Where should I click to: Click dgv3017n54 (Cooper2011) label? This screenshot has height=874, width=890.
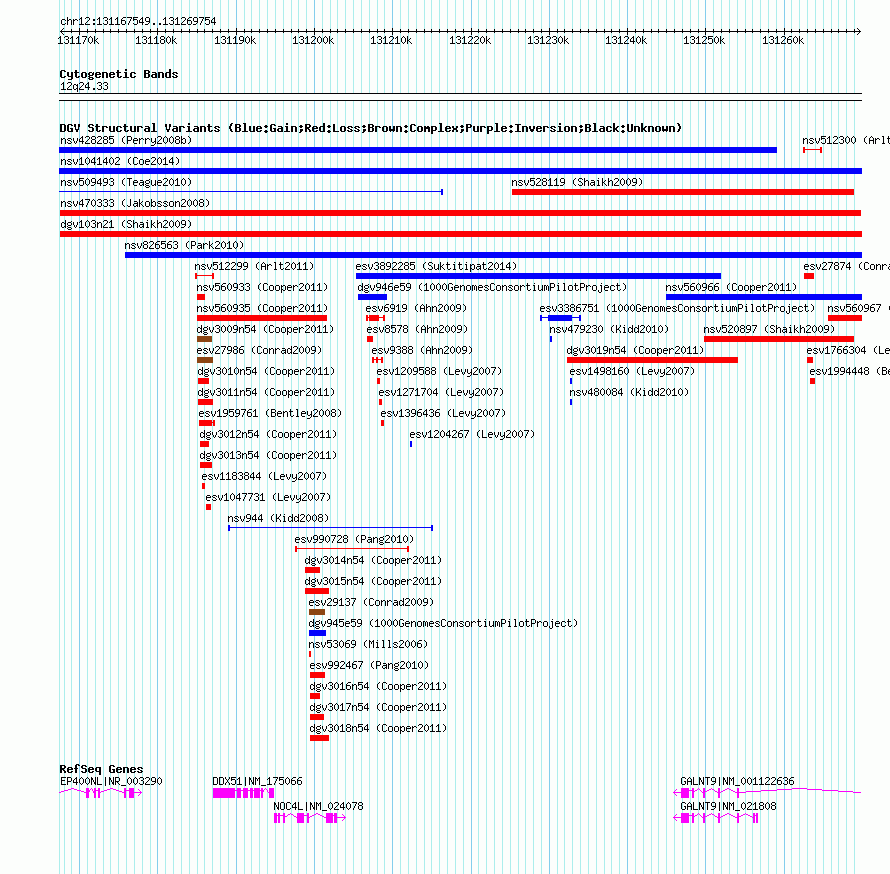378,707
